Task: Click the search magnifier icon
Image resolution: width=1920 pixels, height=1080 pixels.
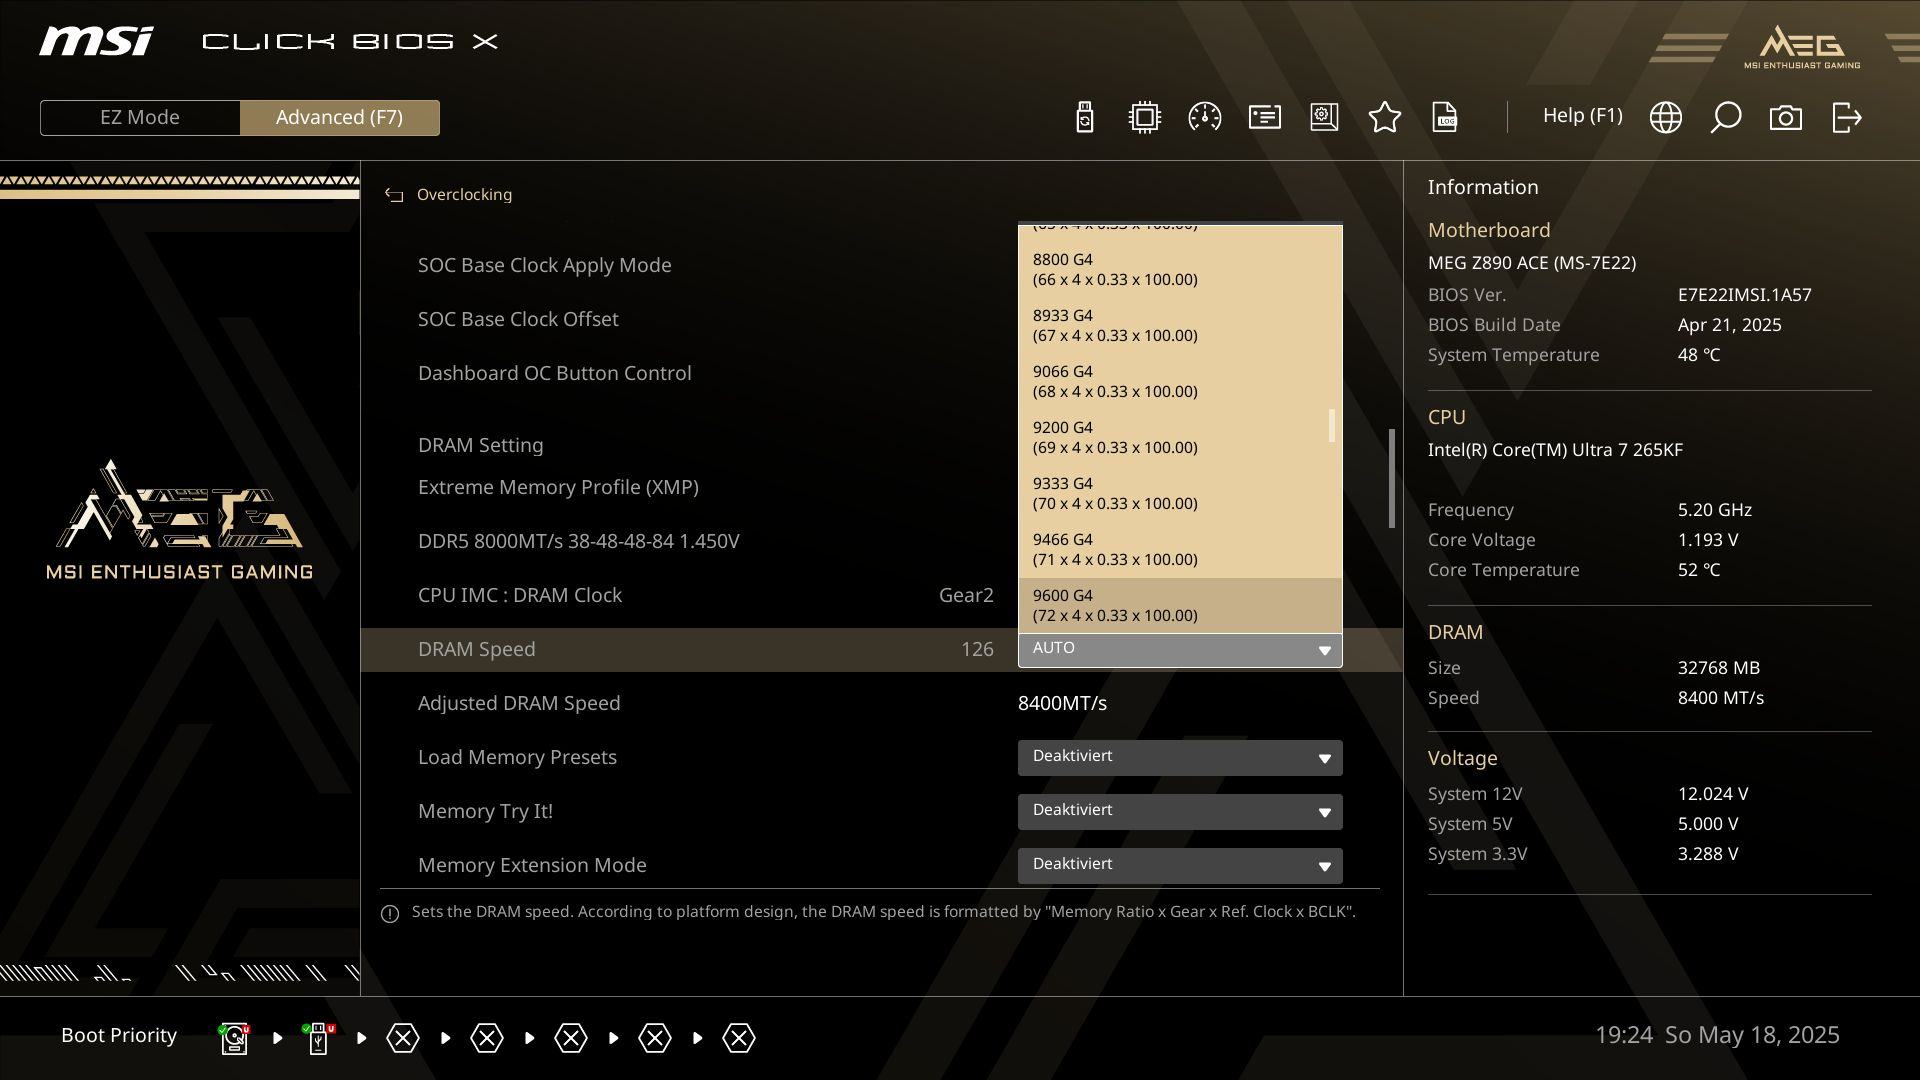Action: tap(1725, 117)
